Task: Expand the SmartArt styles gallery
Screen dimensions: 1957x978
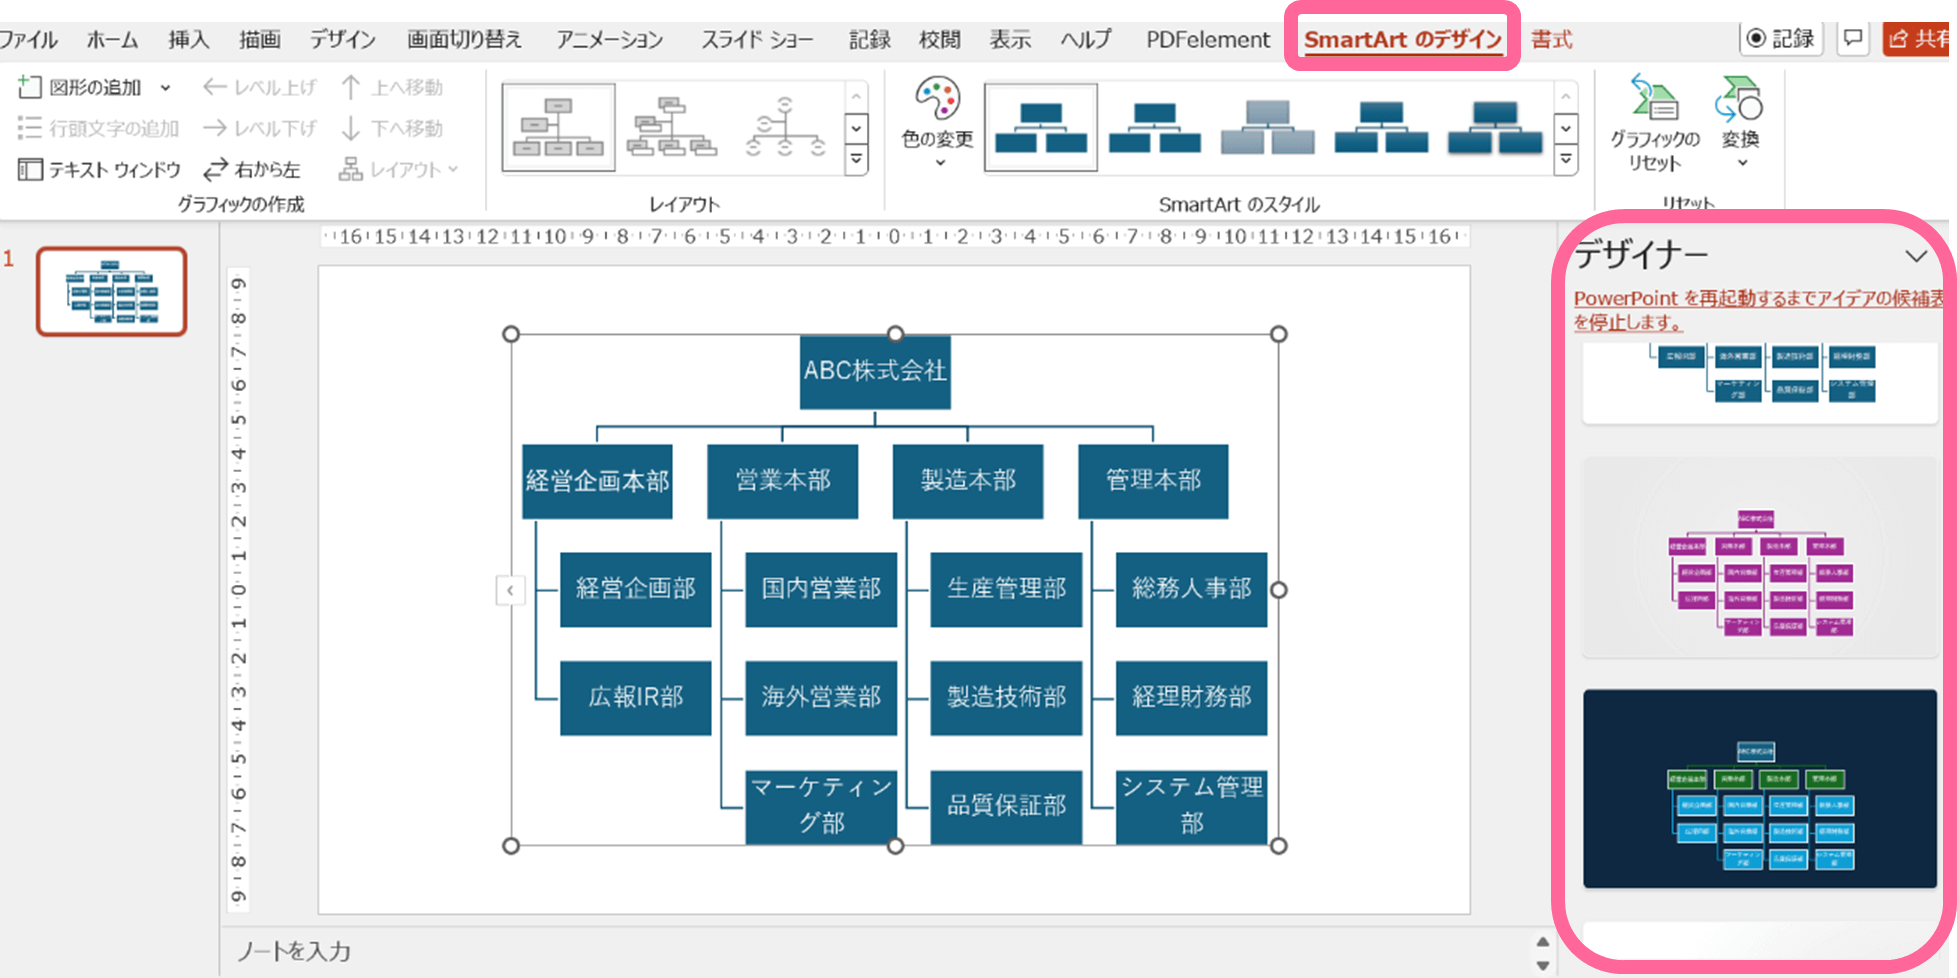Action: pyautogui.click(x=1566, y=160)
